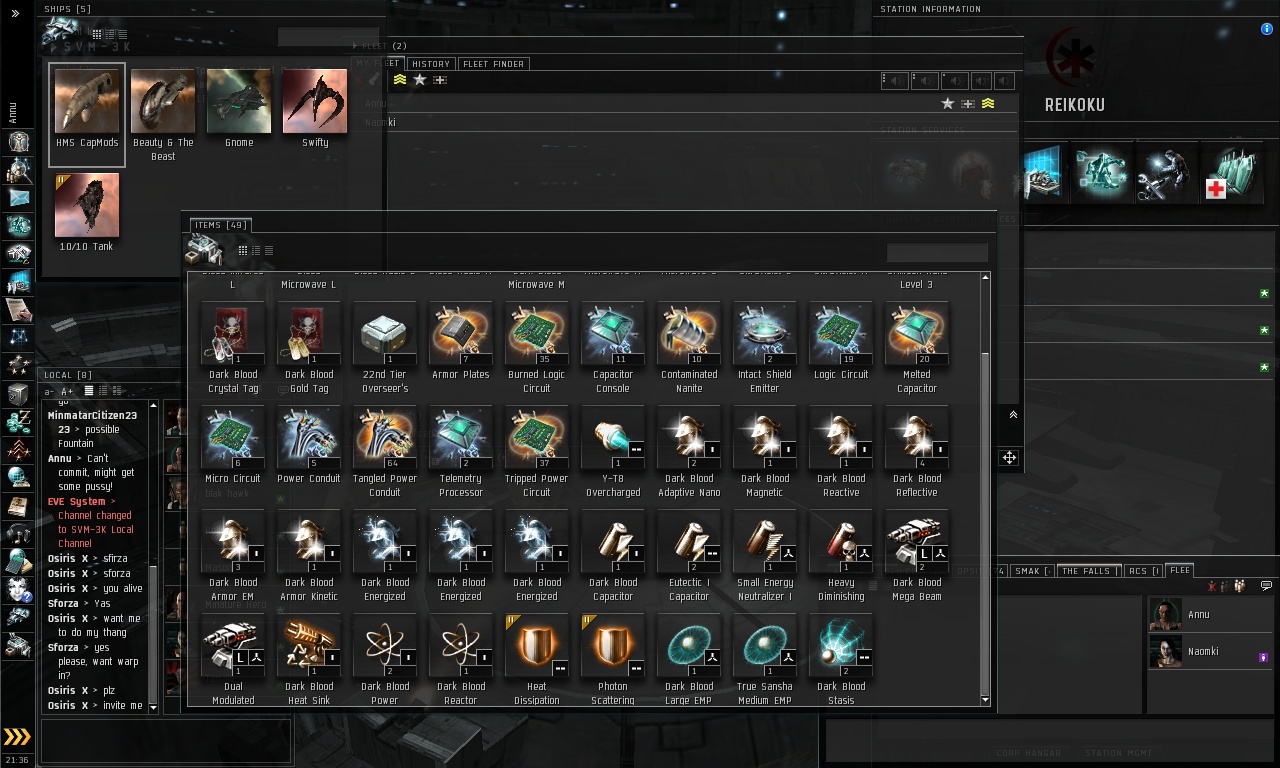Switch to the Fleet Finder tab
The height and width of the screenshot is (768, 1280).
(x=493, y=64)
